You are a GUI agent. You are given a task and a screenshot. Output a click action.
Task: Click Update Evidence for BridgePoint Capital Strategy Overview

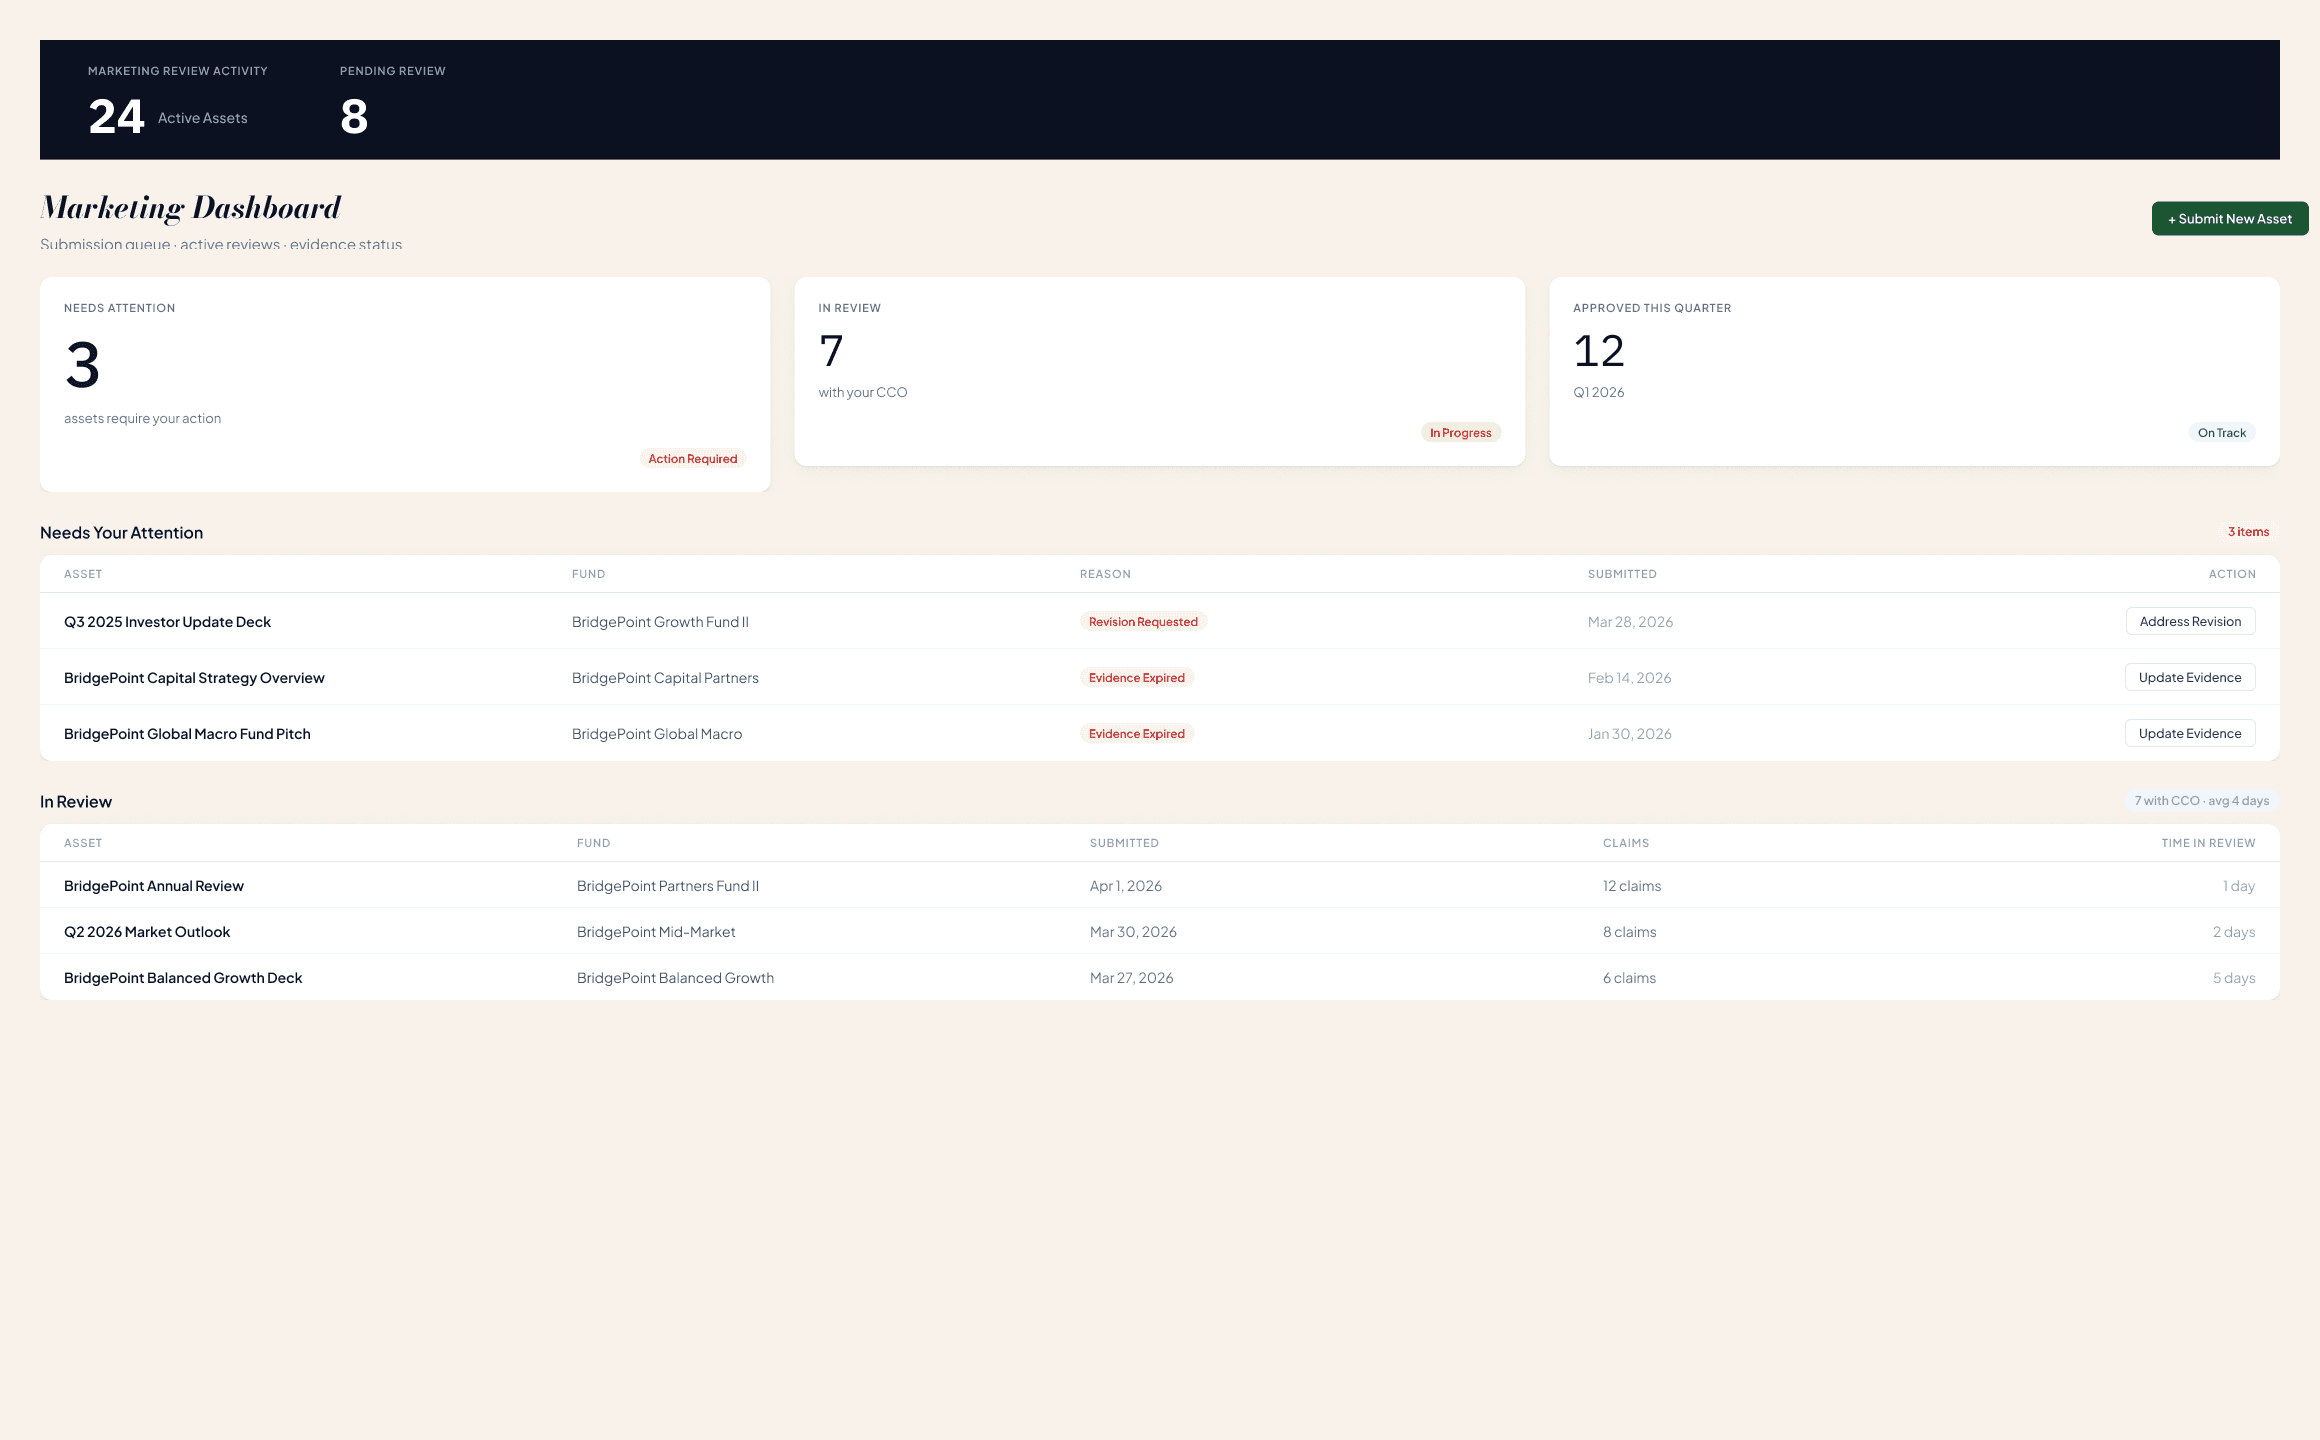[x=2189, y=677]
